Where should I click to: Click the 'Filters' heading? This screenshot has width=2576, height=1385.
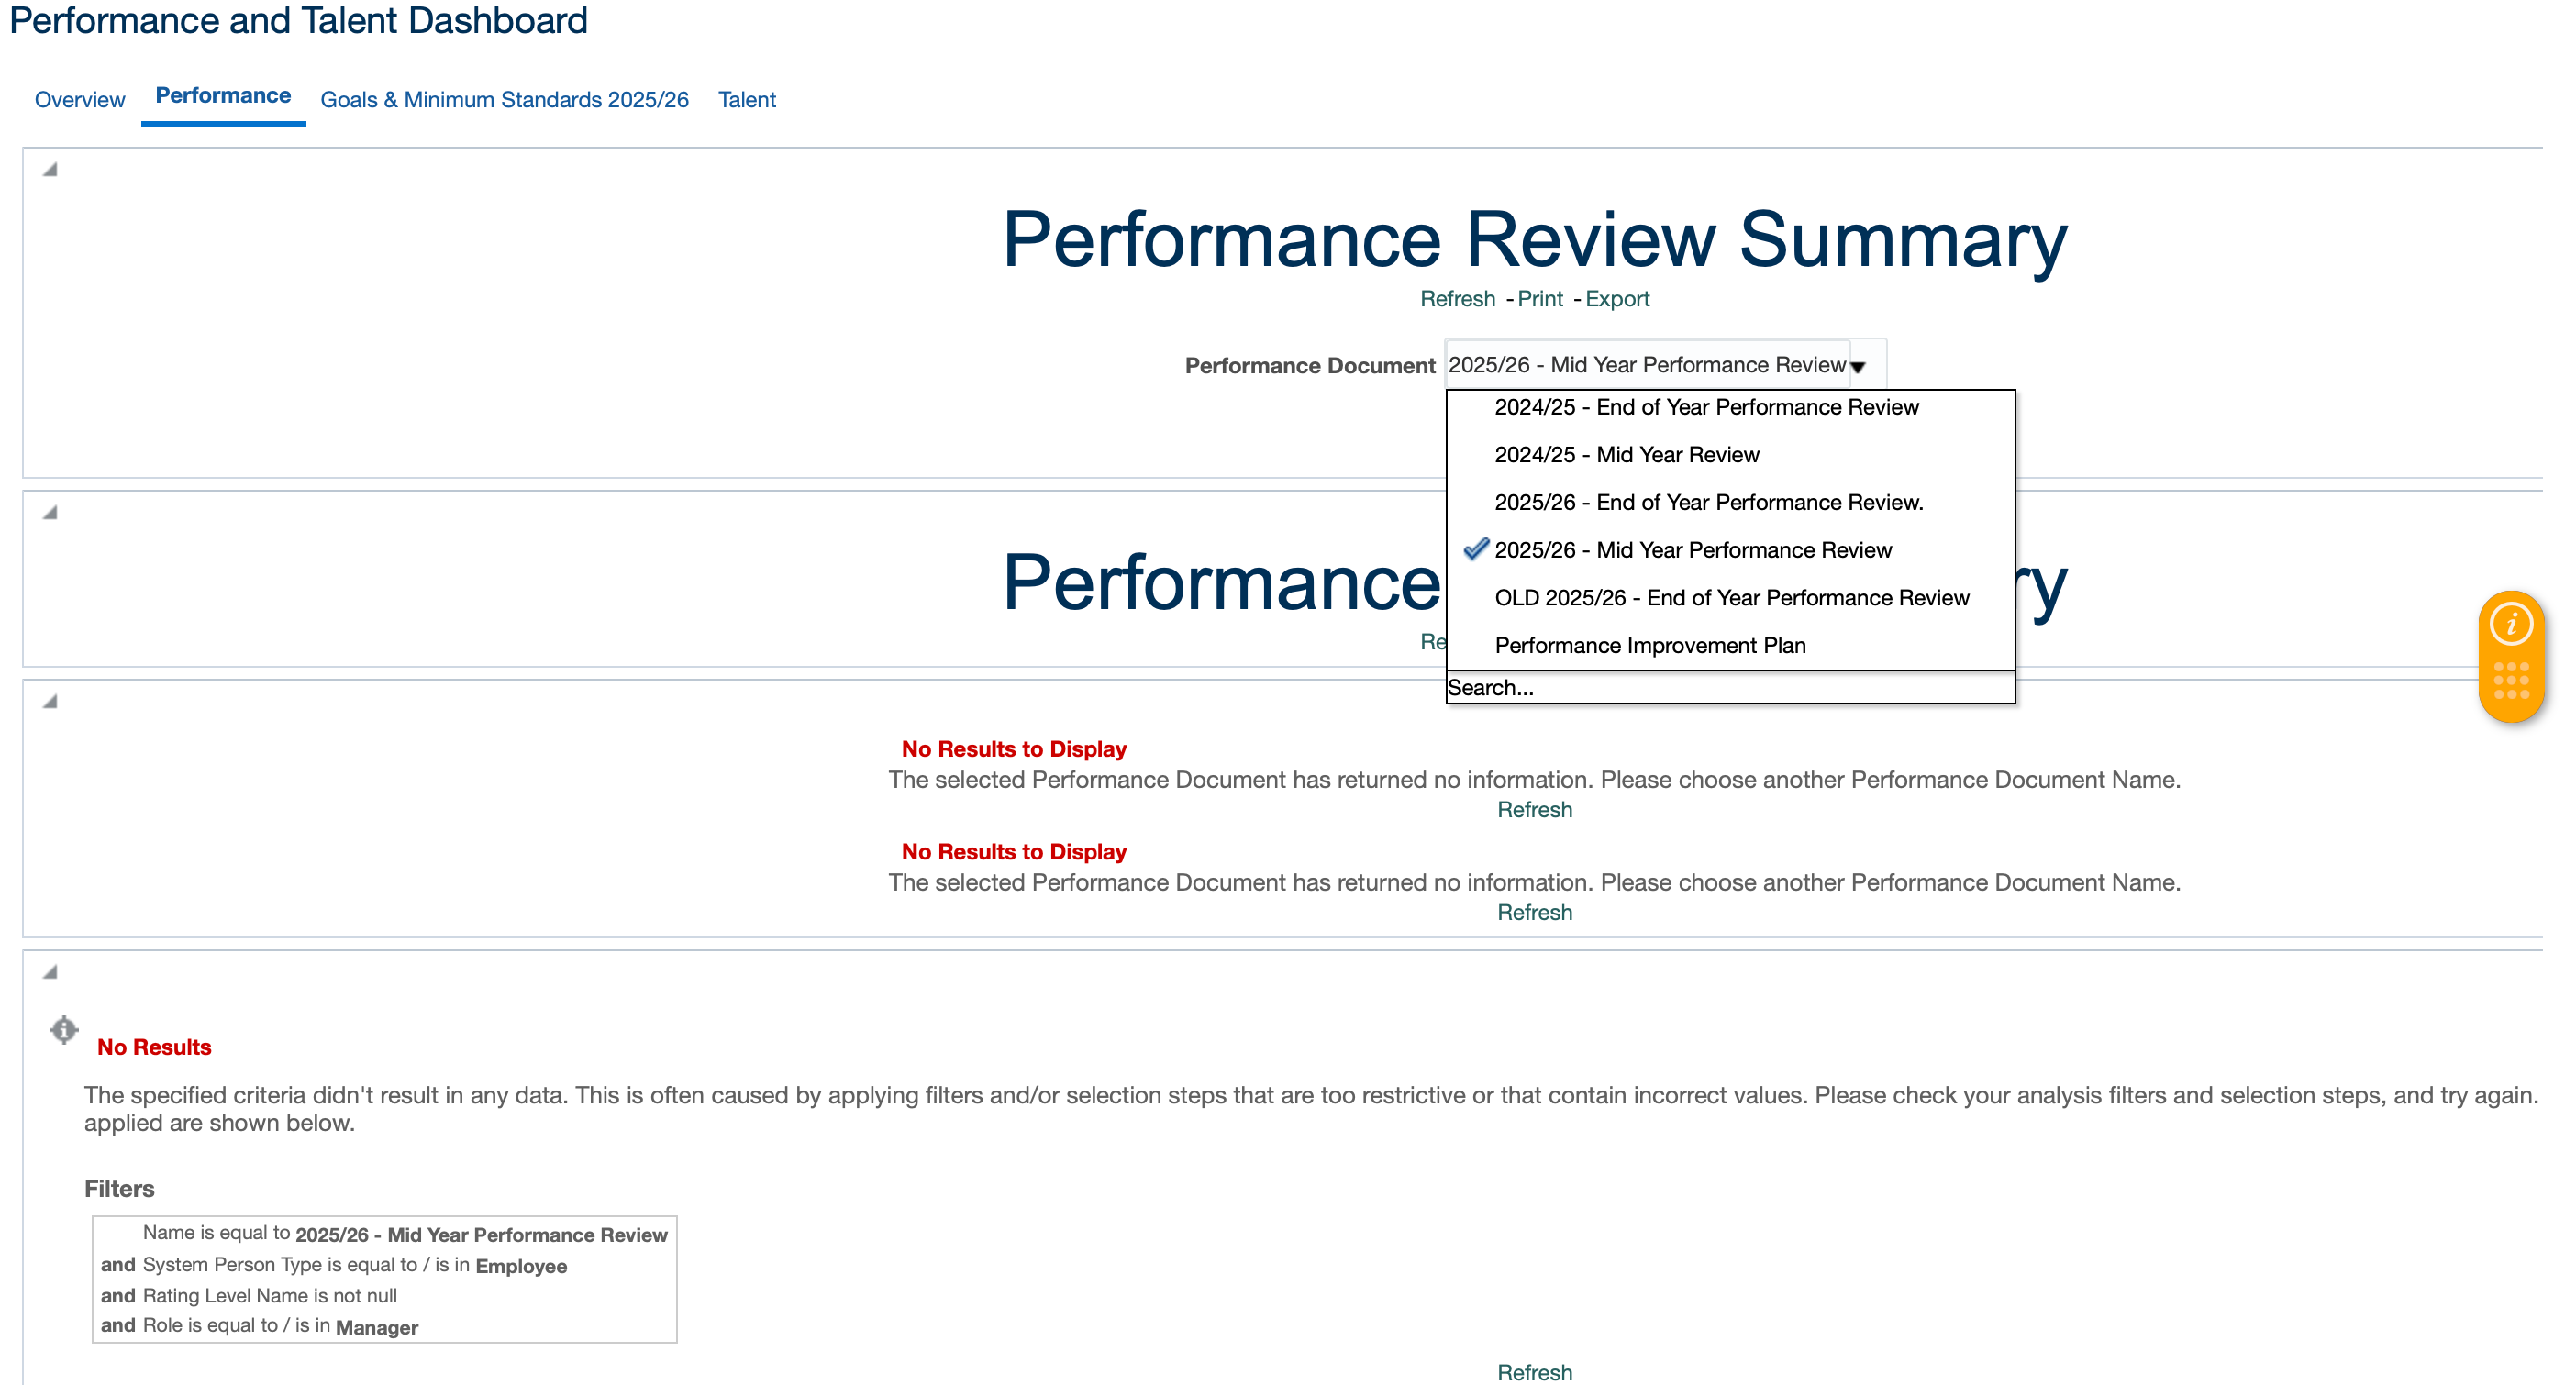click(x=119, y=1189)
